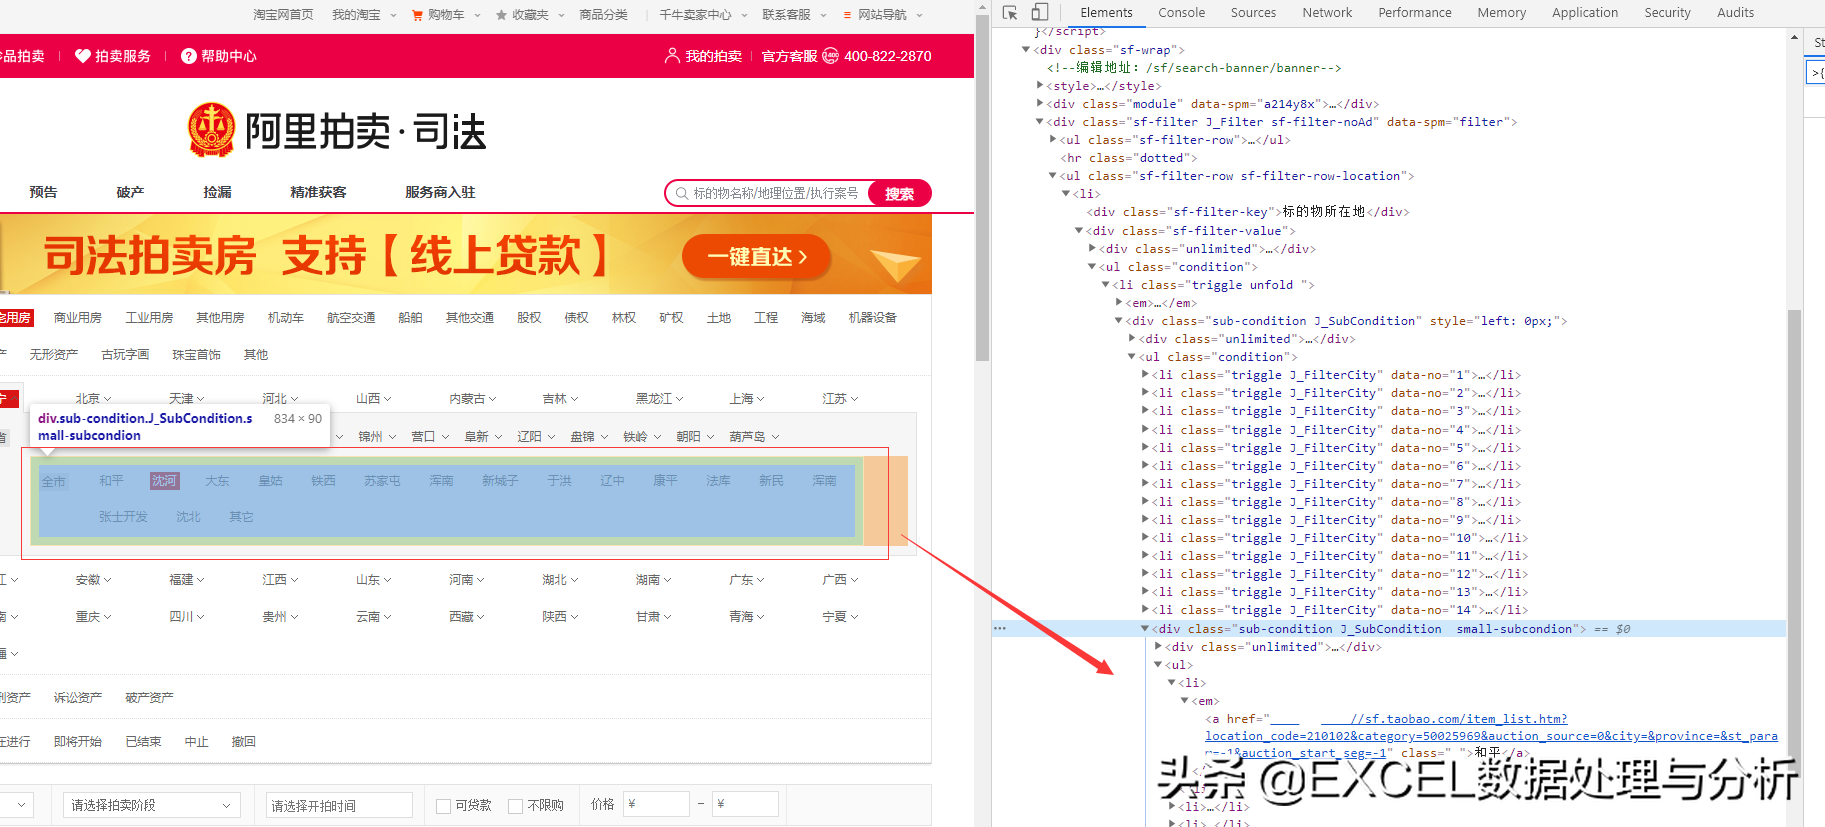The image size is (1825, 827).
Task: Open the 千牛卖家中心 menu
Action: [x=703, y=15]
